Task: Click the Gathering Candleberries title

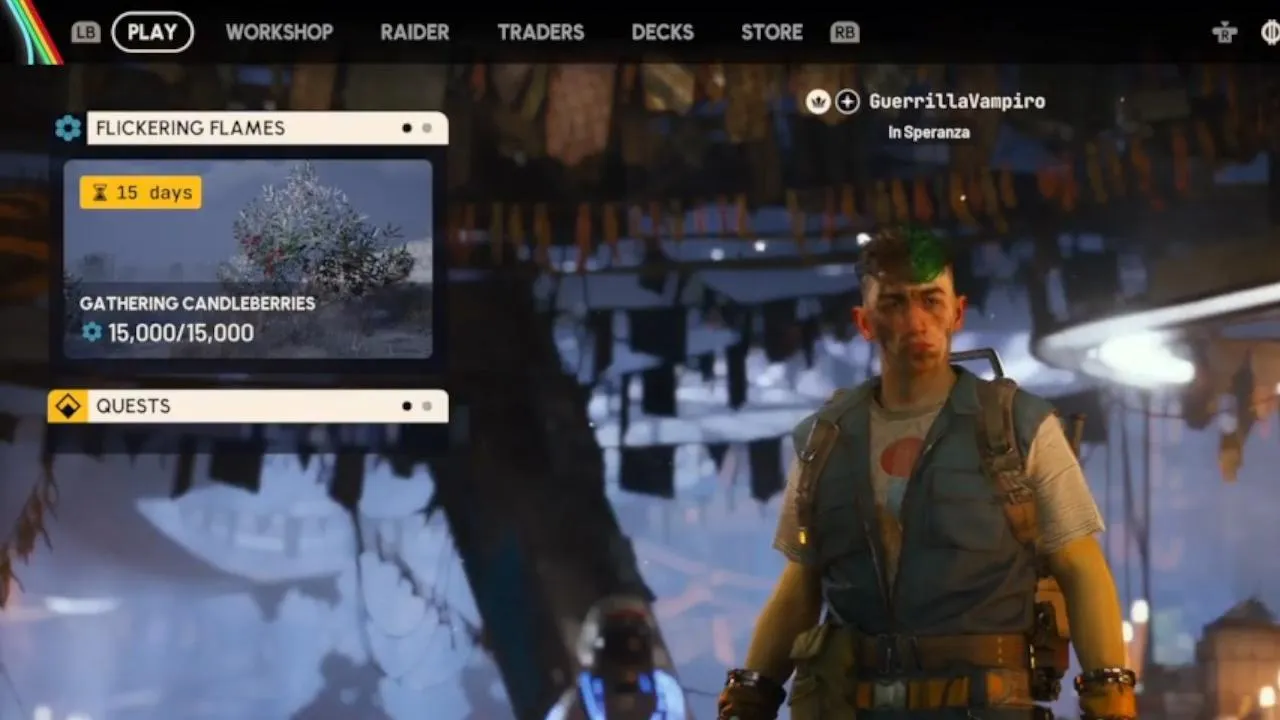Action: click(198, 303)
